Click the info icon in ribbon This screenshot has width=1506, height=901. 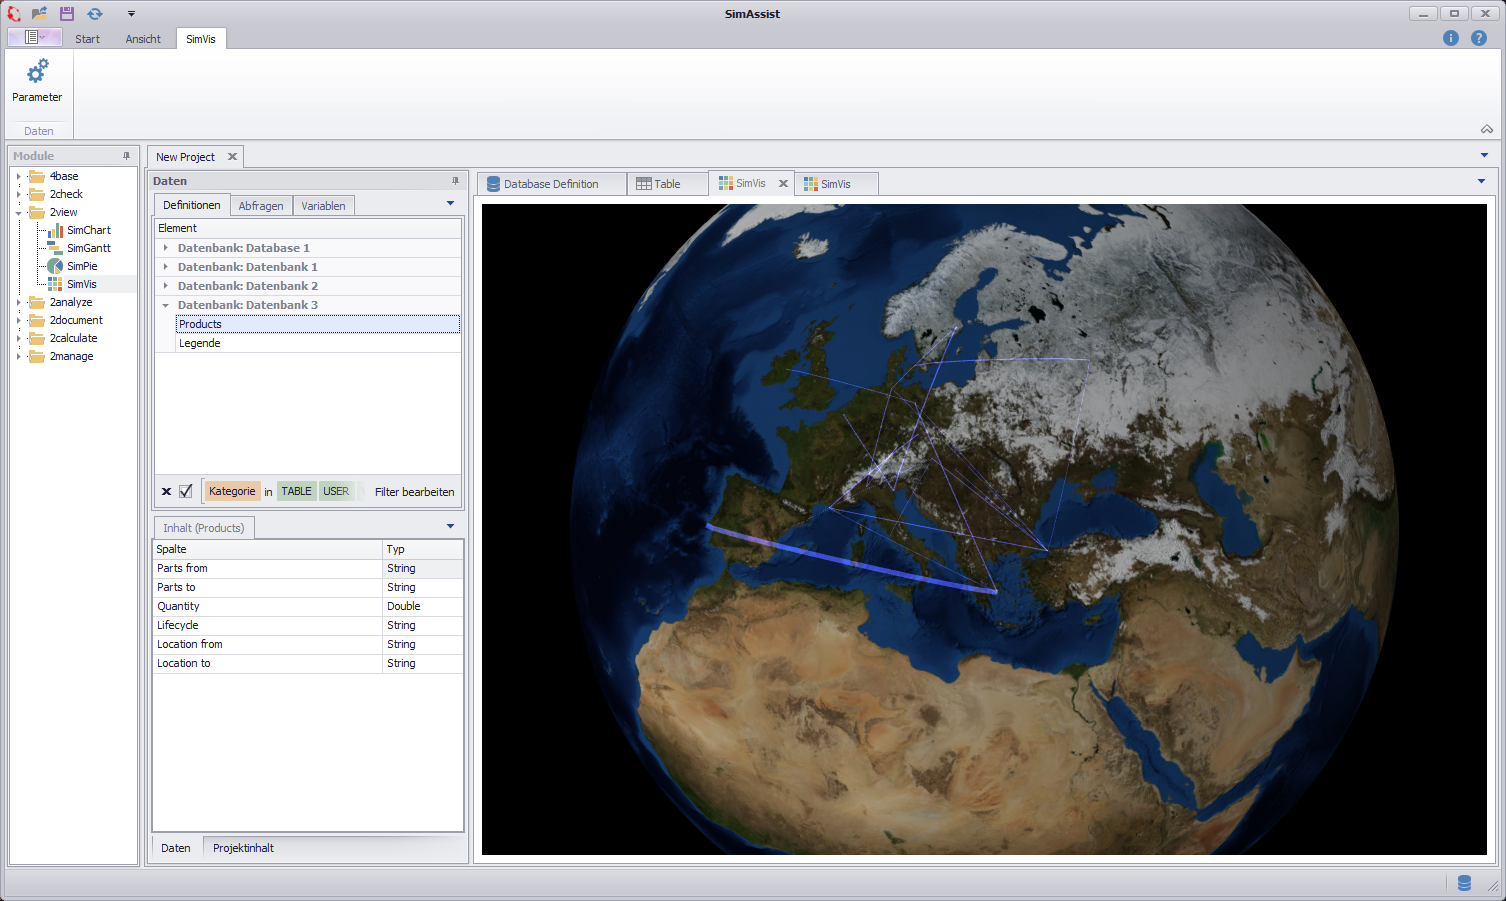pyautogui.click(x=1451, y=38)
